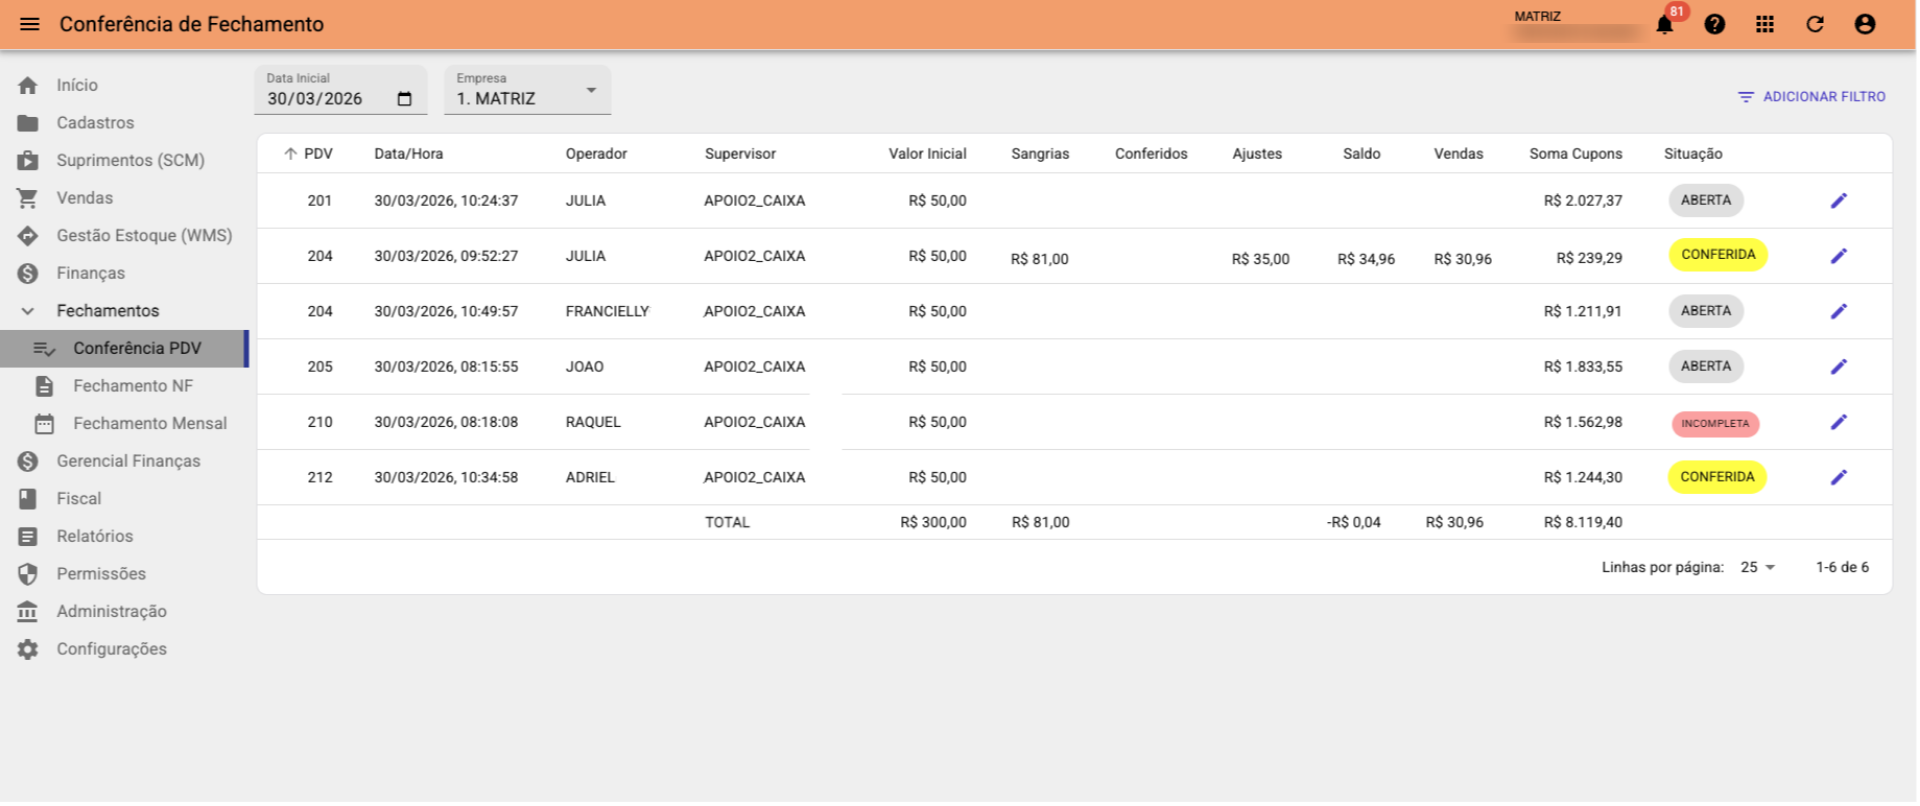Click the Data Inicial date field

[341, 90]
